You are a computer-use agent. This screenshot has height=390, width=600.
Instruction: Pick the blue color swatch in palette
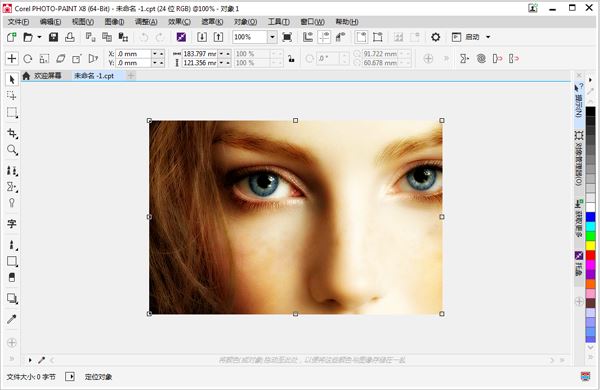(590, 217)
